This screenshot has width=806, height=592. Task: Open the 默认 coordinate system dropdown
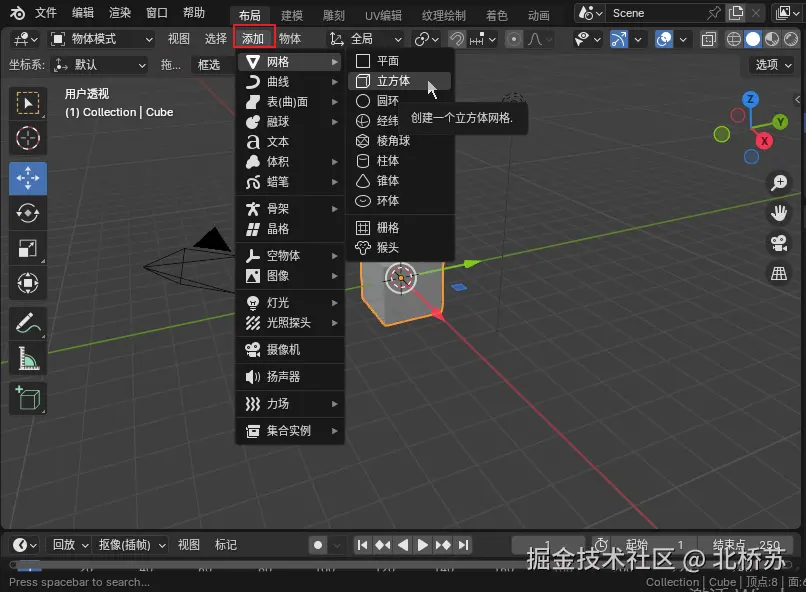click(x=100, y=65)
